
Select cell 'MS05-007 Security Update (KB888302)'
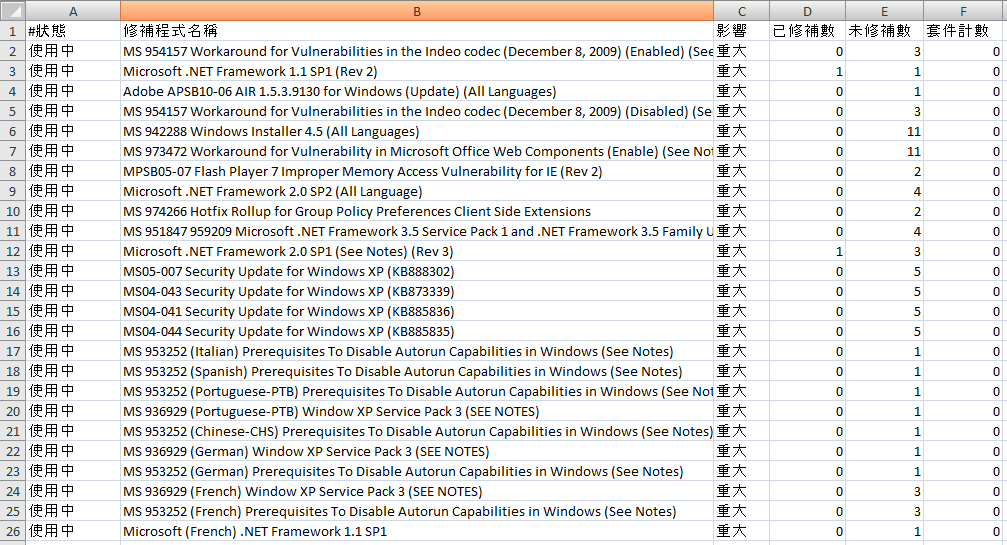click(417, 271)
